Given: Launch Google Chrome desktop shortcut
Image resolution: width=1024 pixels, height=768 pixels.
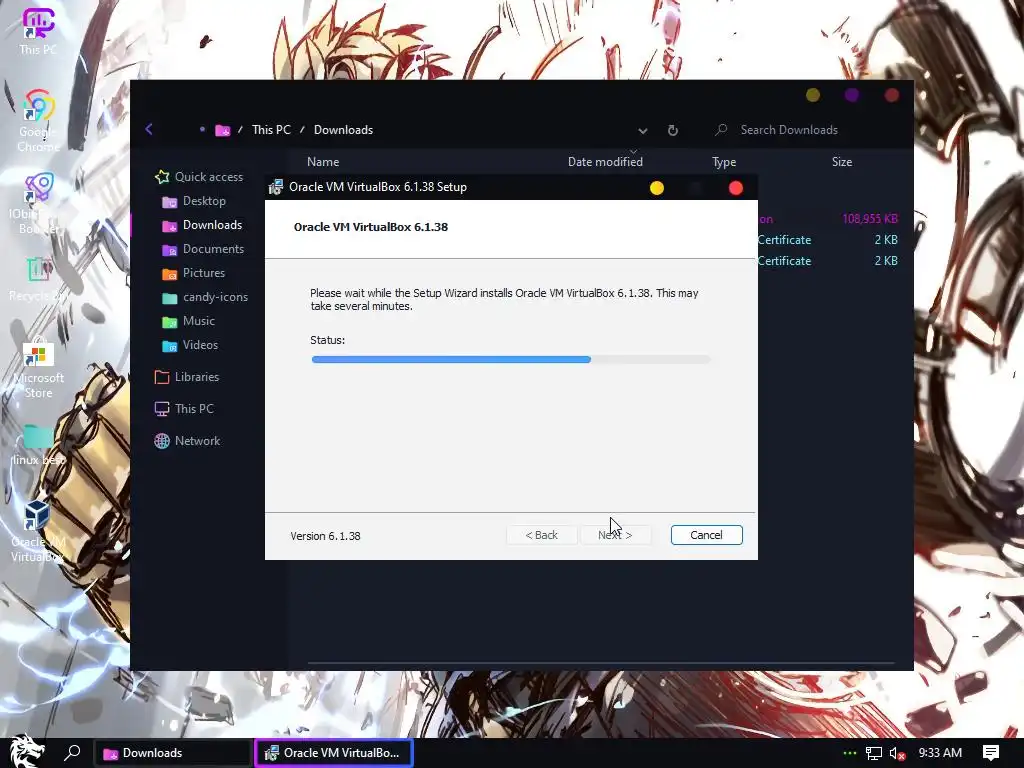Looking at the screenshot, I should point(38,121).
